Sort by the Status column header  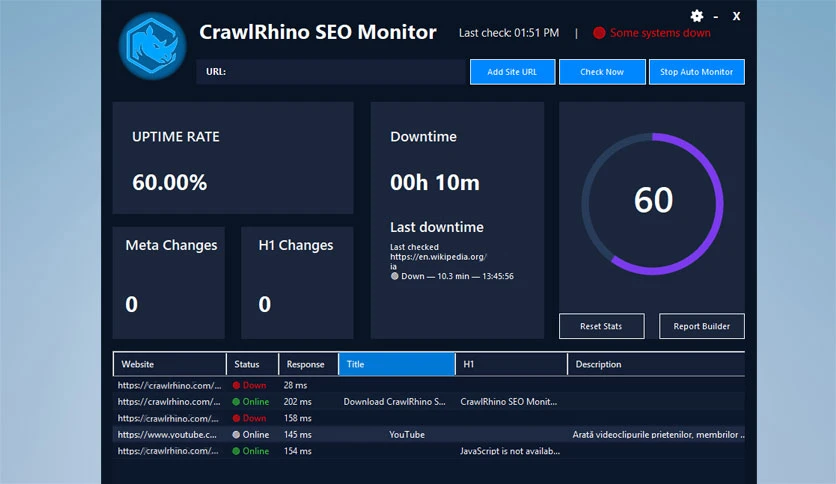pos(252,364)
